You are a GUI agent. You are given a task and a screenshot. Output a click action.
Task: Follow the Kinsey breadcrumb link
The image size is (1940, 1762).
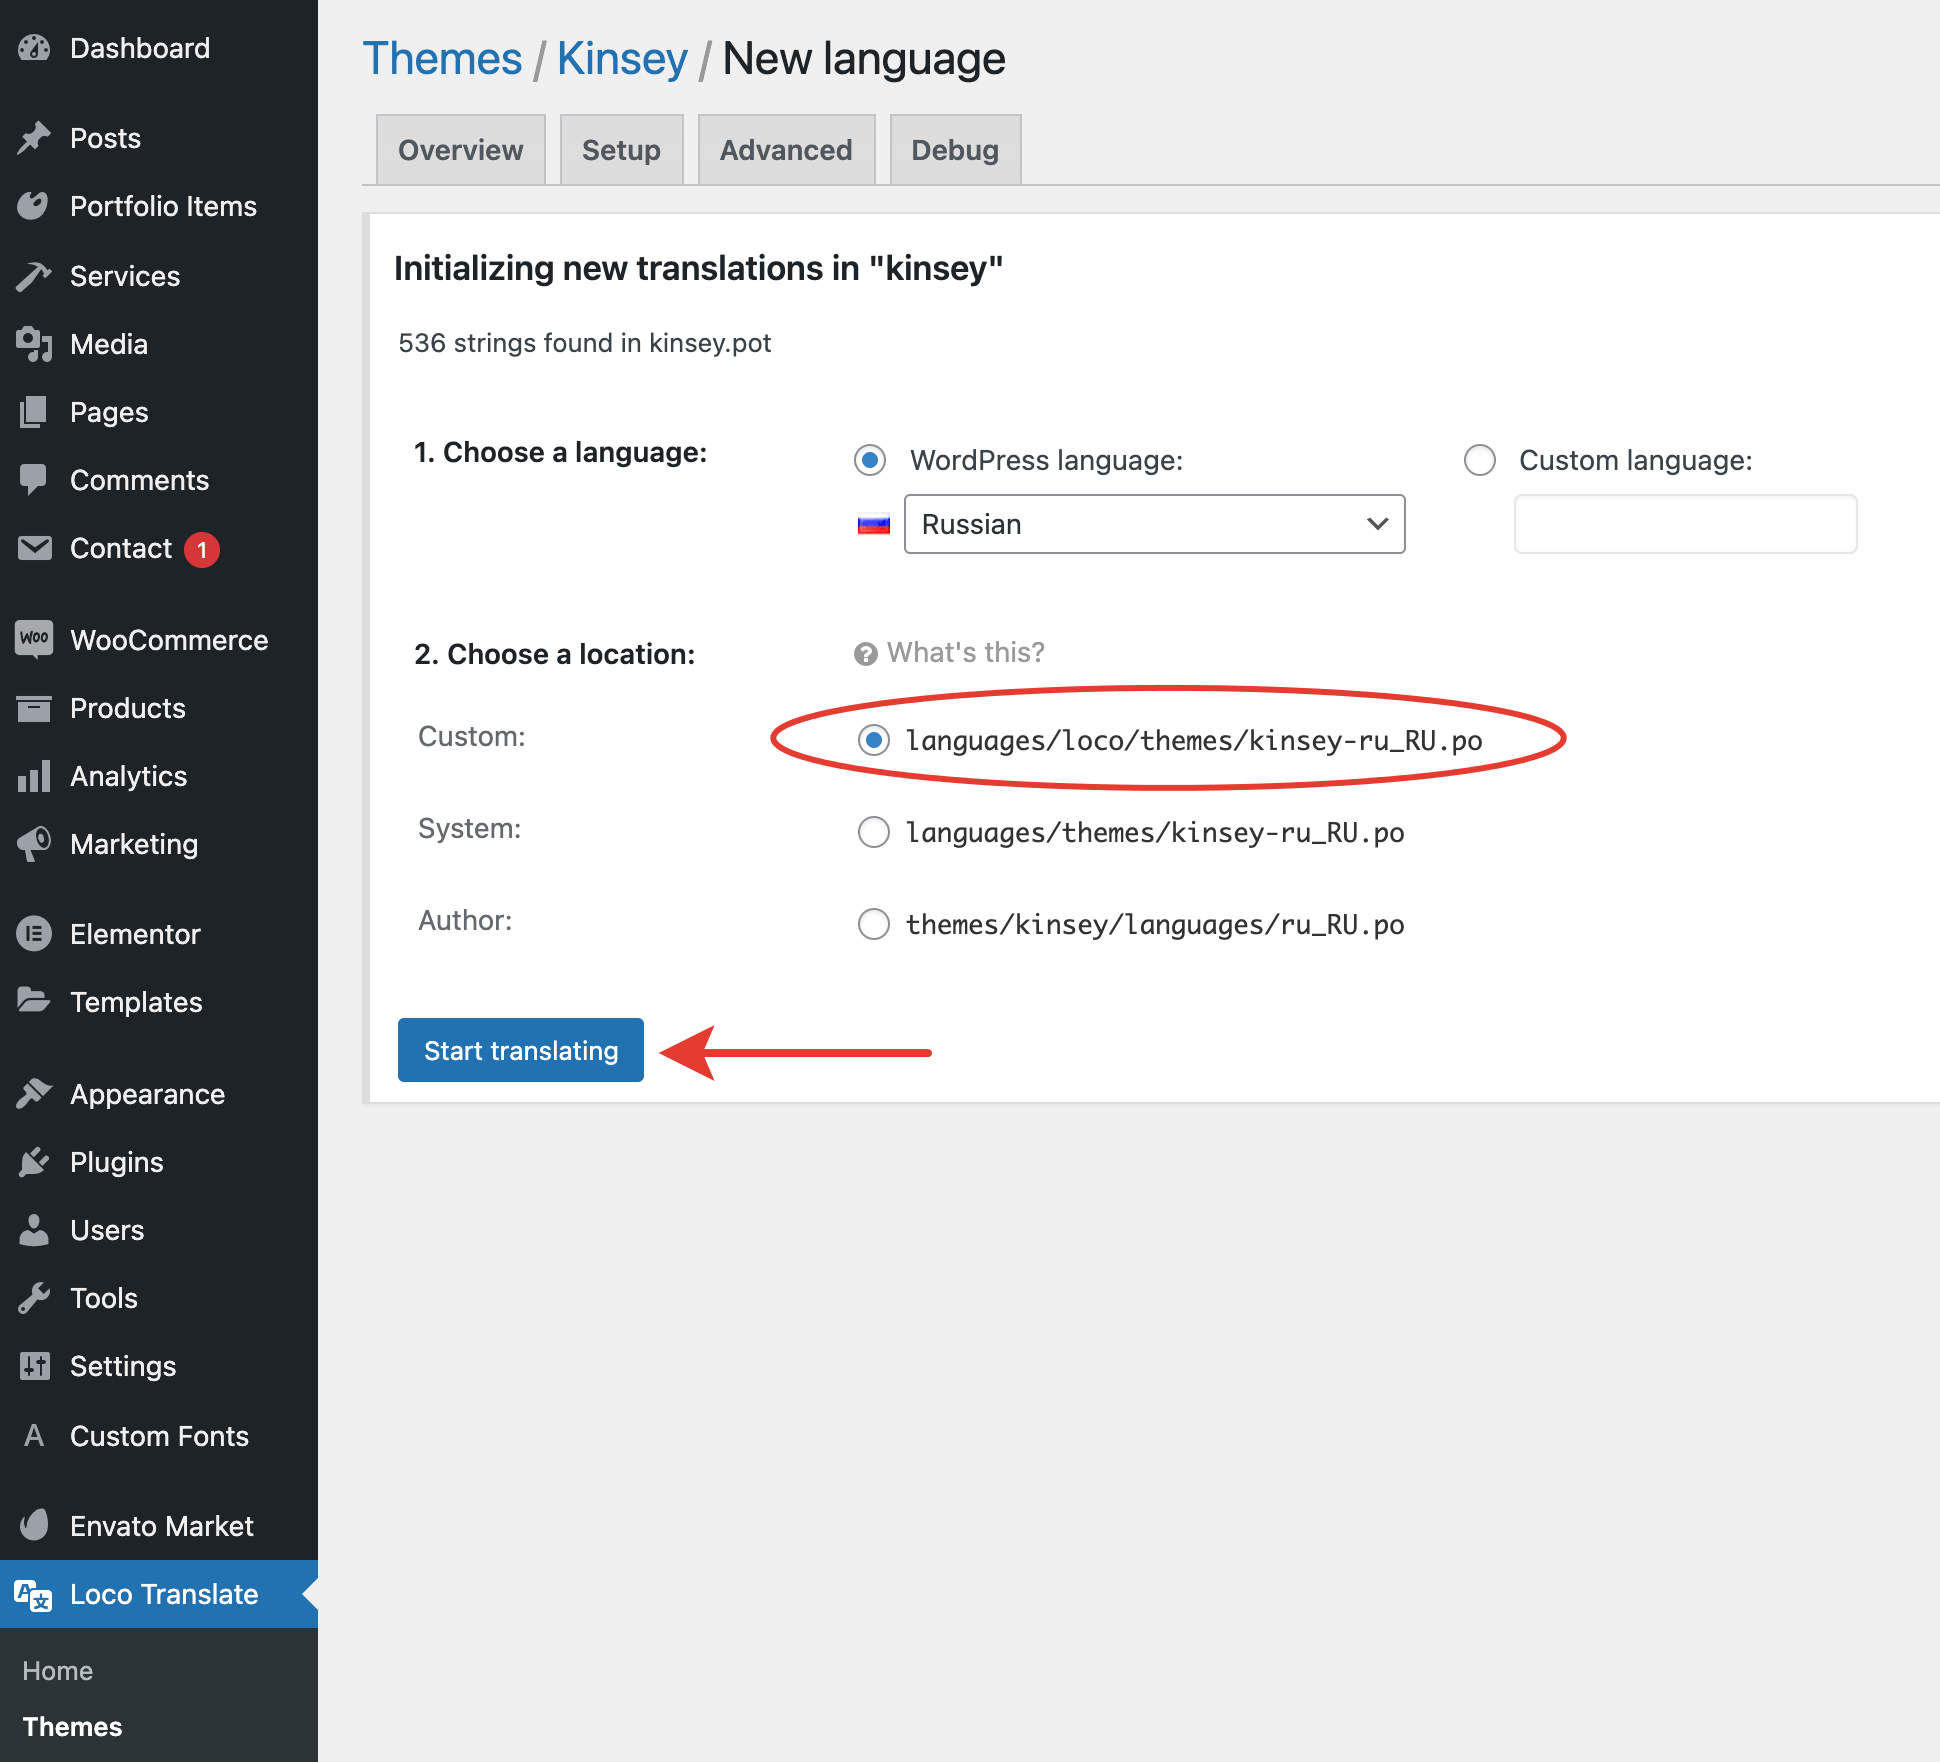[622, 59]
